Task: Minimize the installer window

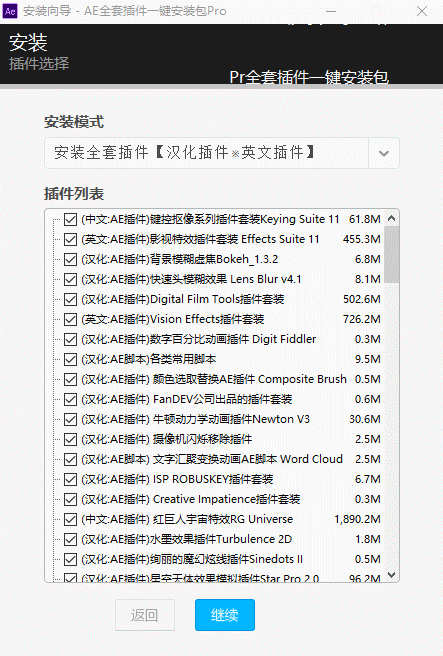Action: 331,11
